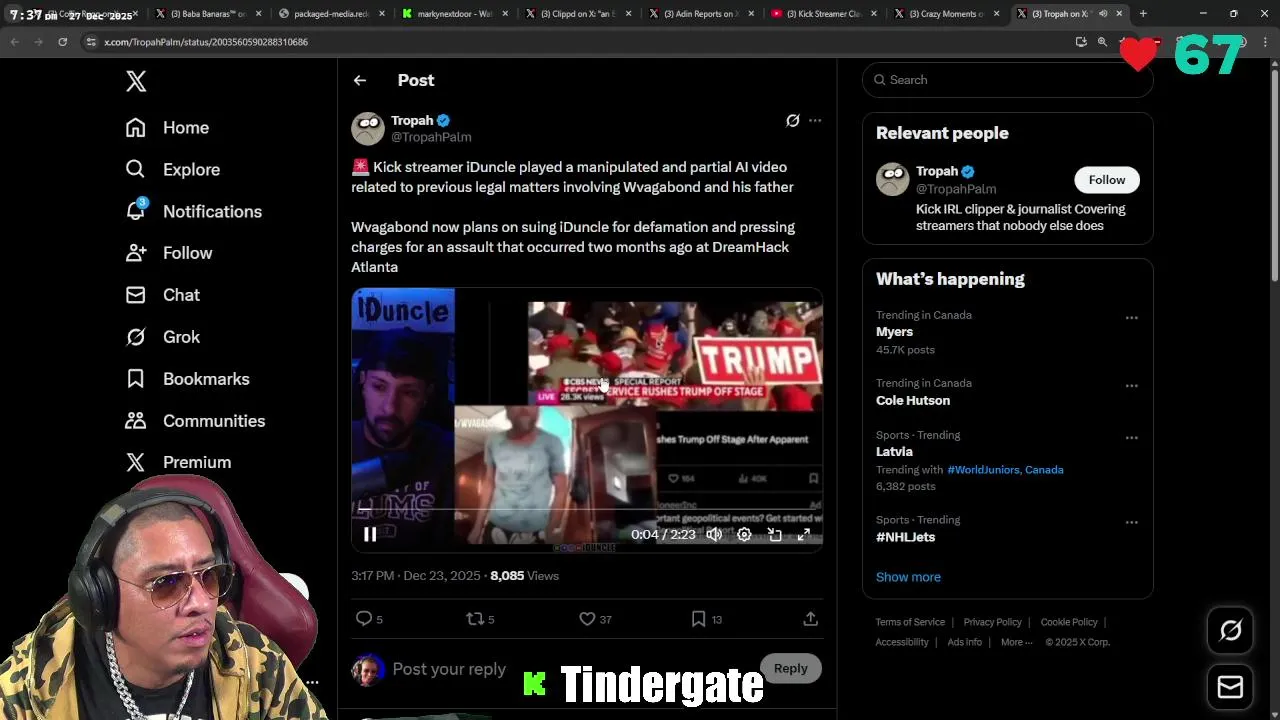The height and width of the screenshot is (720, 1280).
Task: Open a new browser tab
Action: pyautogui.click(x=1143, y=14)
